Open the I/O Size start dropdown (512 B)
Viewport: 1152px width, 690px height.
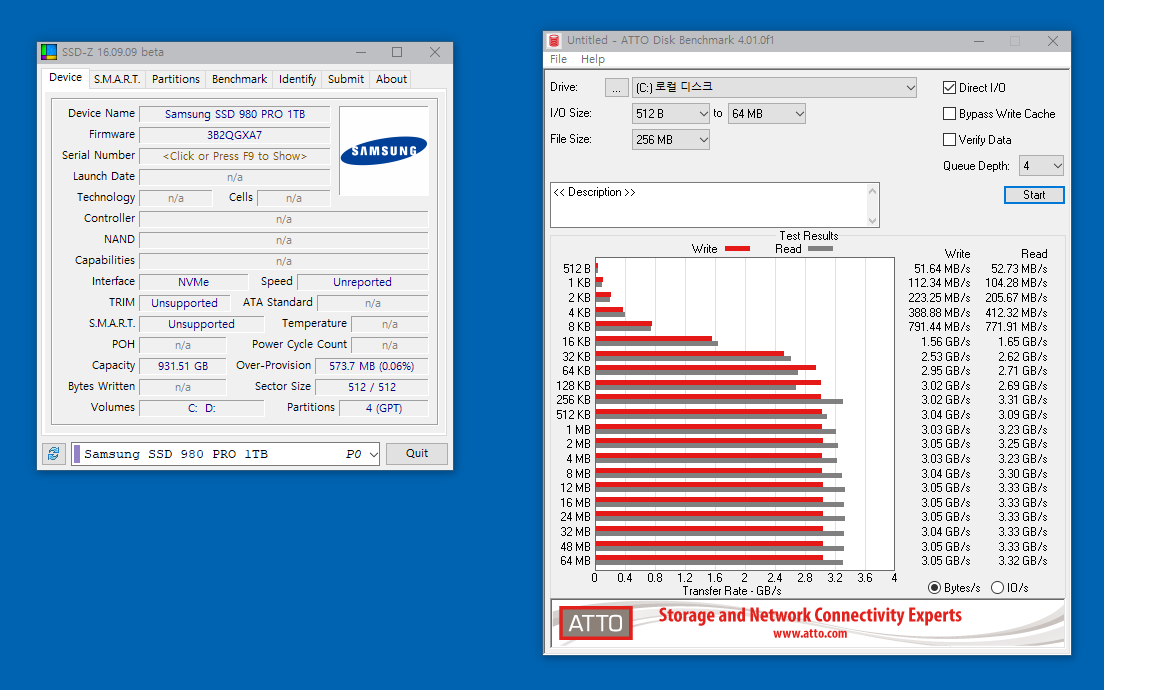point(671,114)
